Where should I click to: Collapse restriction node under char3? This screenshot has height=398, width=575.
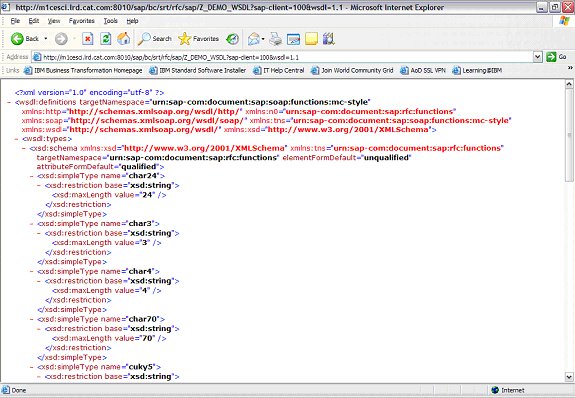39,233
